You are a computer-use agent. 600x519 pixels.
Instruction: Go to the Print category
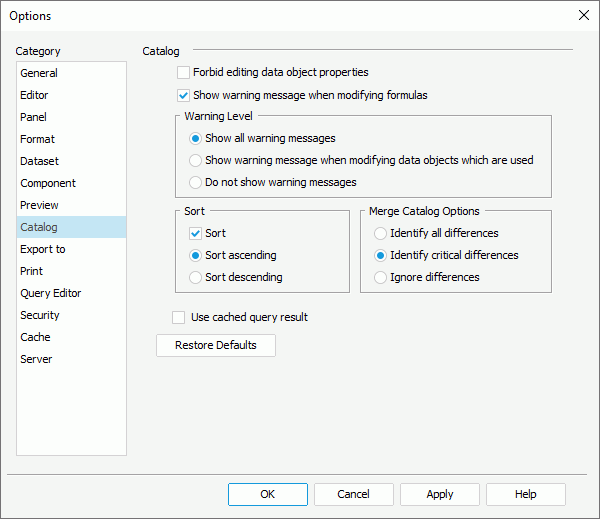pos(71,271)
